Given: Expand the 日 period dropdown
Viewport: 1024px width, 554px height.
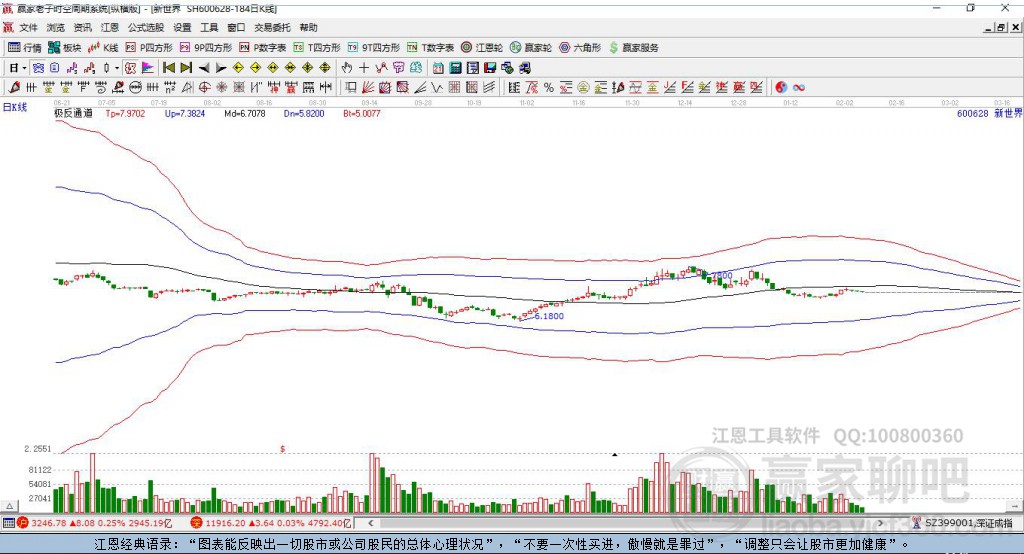Looking at the screenshot, I should pyautogui.click(x=15, y=68).
